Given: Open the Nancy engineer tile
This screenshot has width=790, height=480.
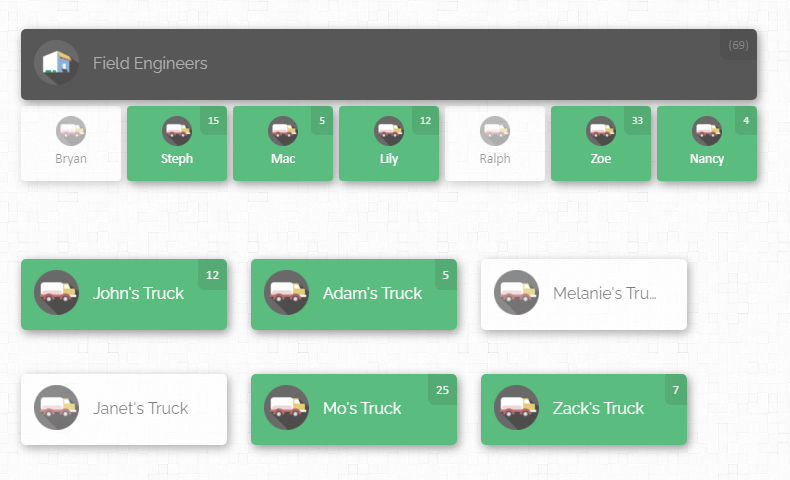Looking at the screenshot, I should (707, 146).
